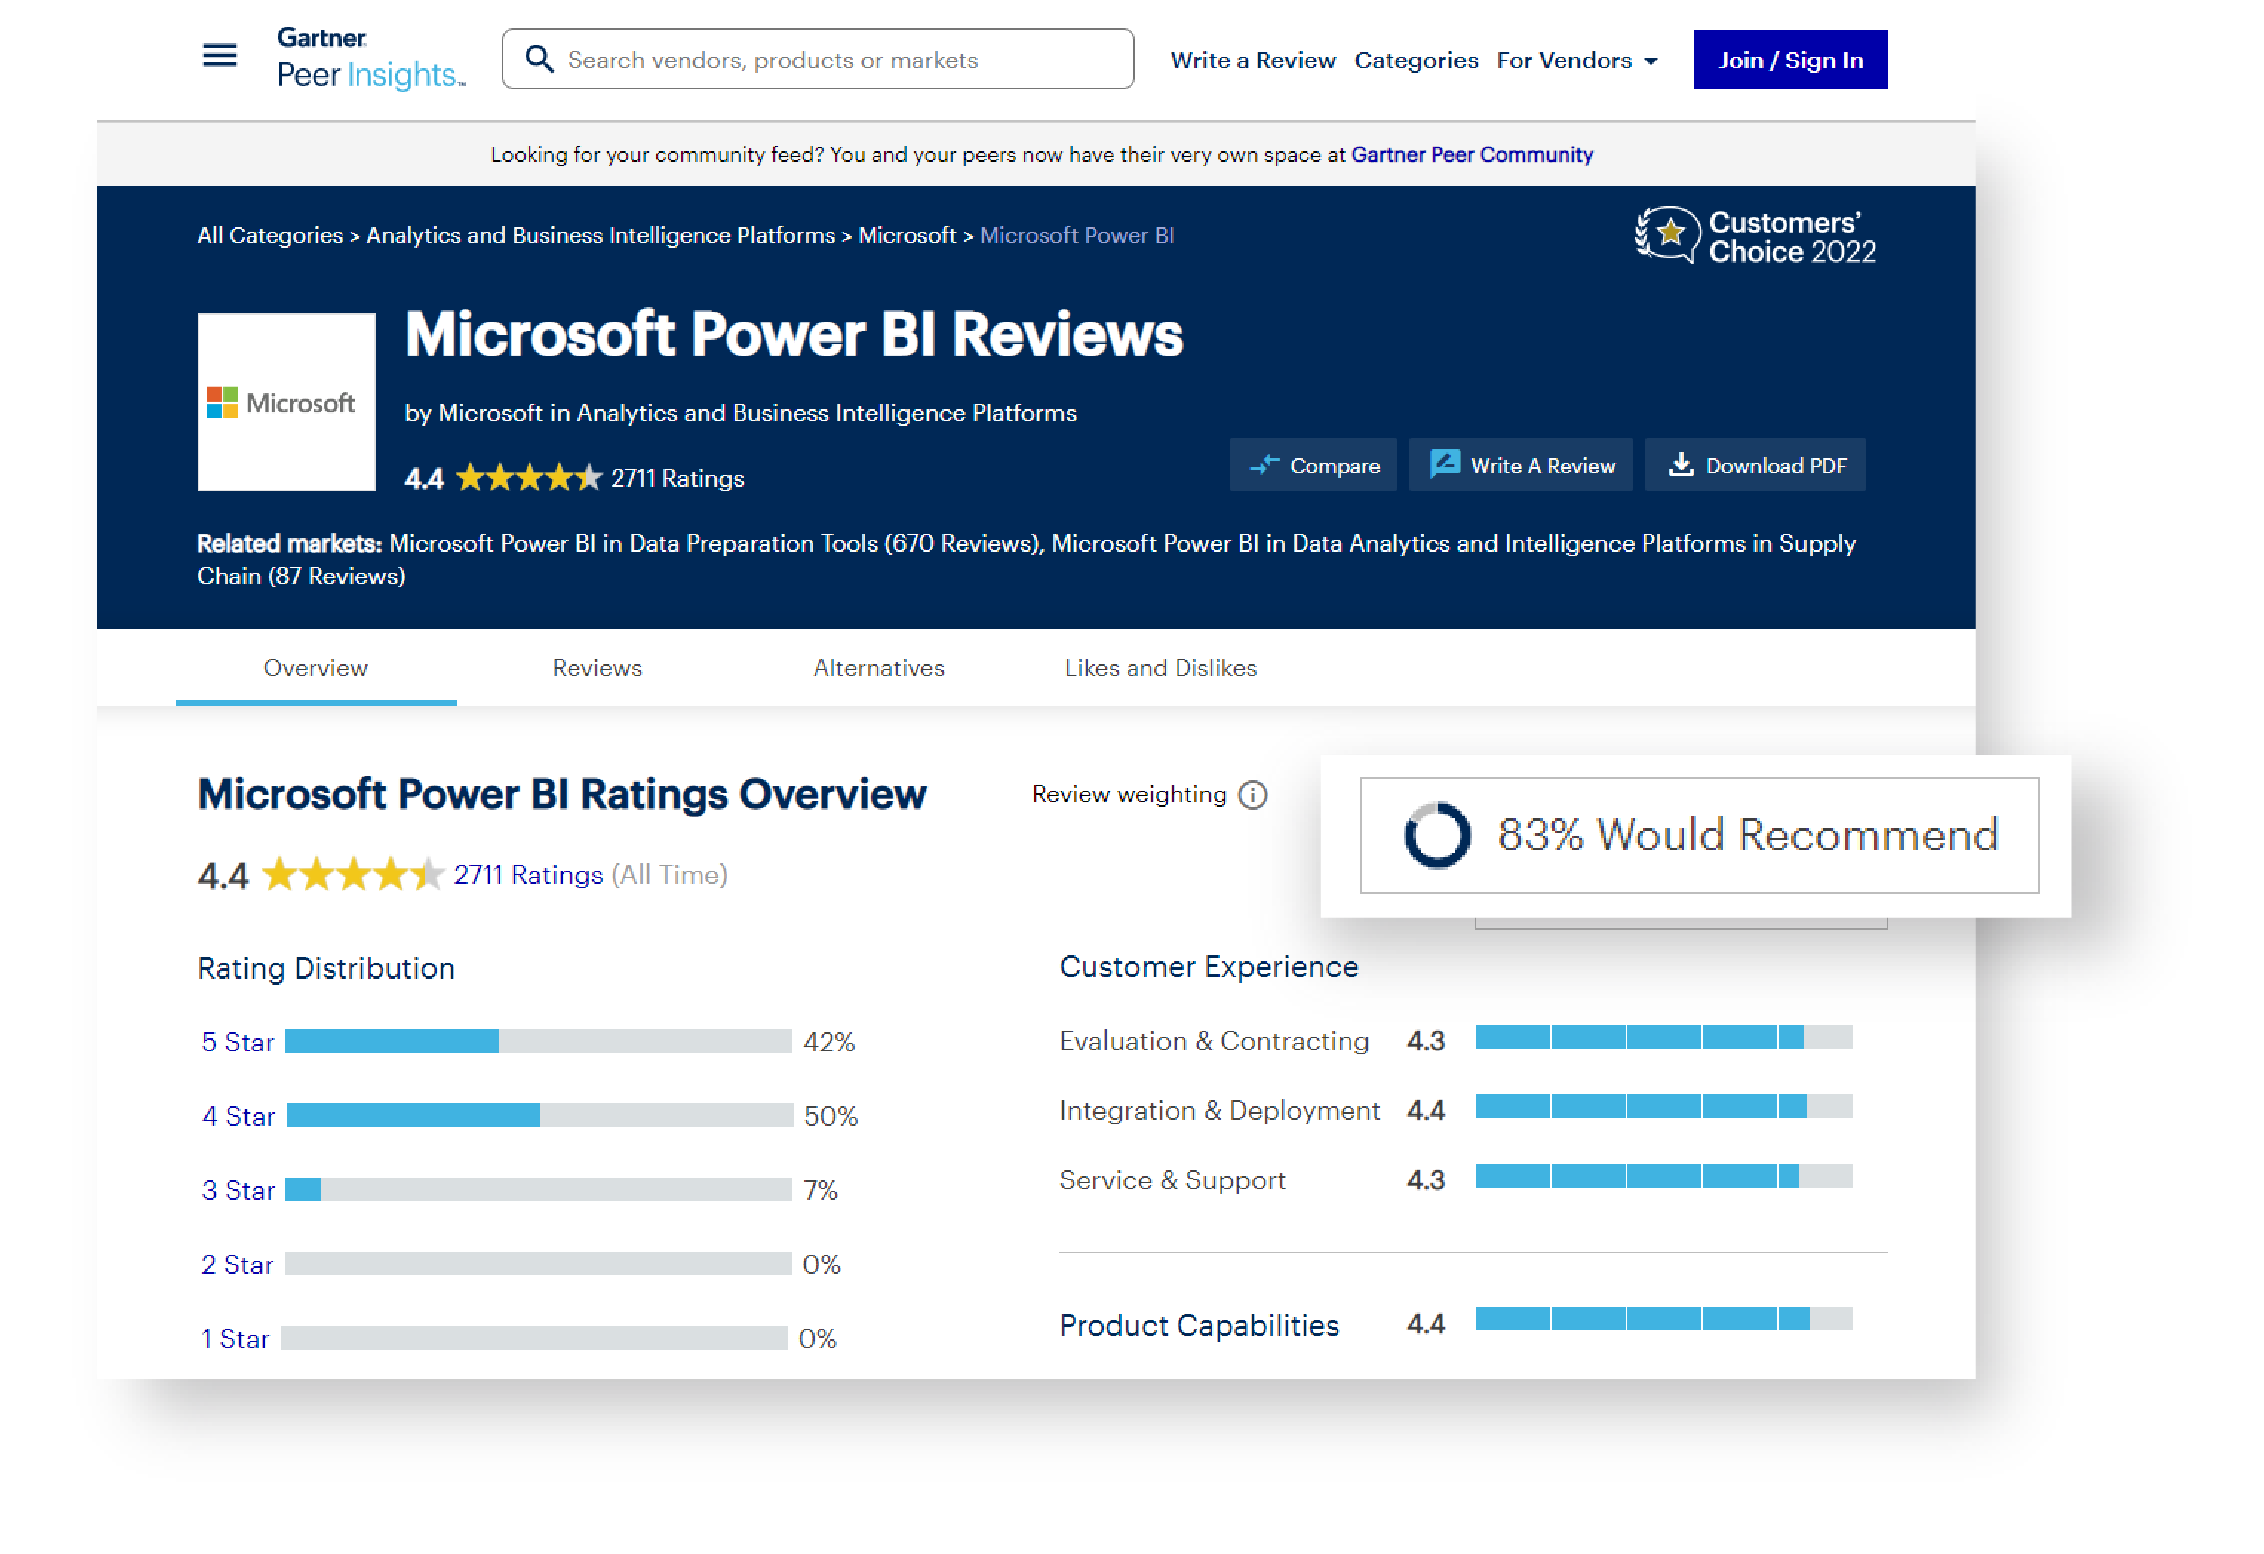Open the Likes and Dislikes tab
Image resolution: width=2264 pixels, height=1554 pixels.
click(1161, 668)
